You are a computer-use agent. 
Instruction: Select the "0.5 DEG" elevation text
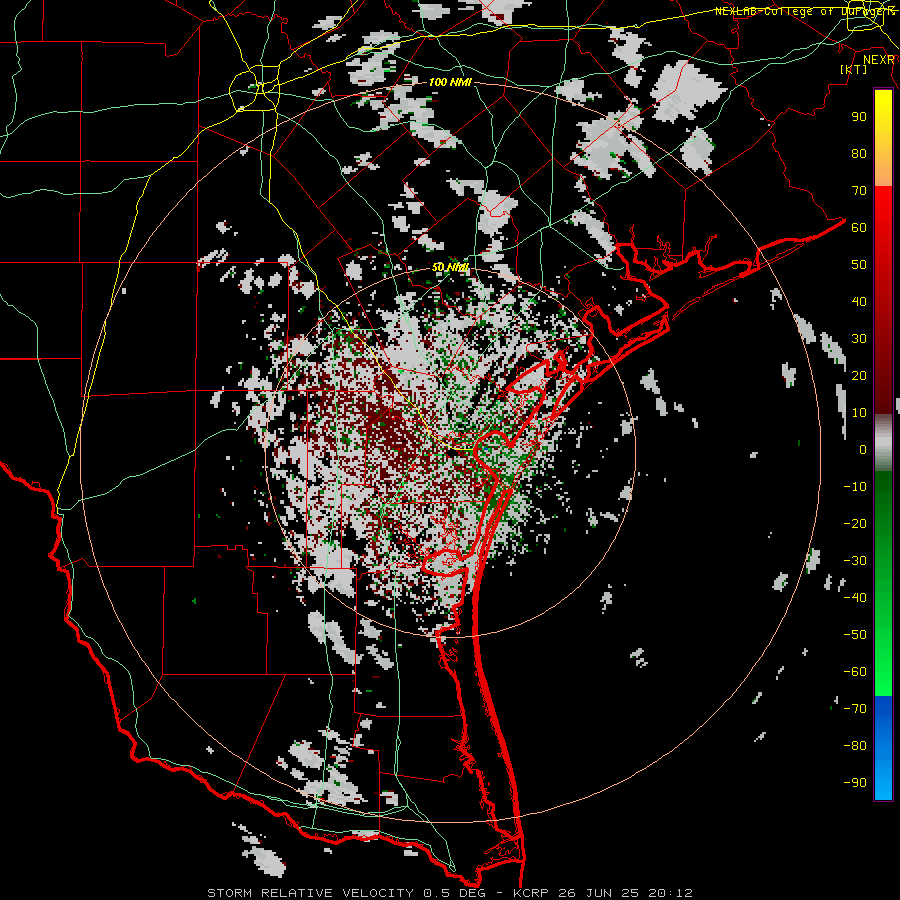click(x=454, y=893)
